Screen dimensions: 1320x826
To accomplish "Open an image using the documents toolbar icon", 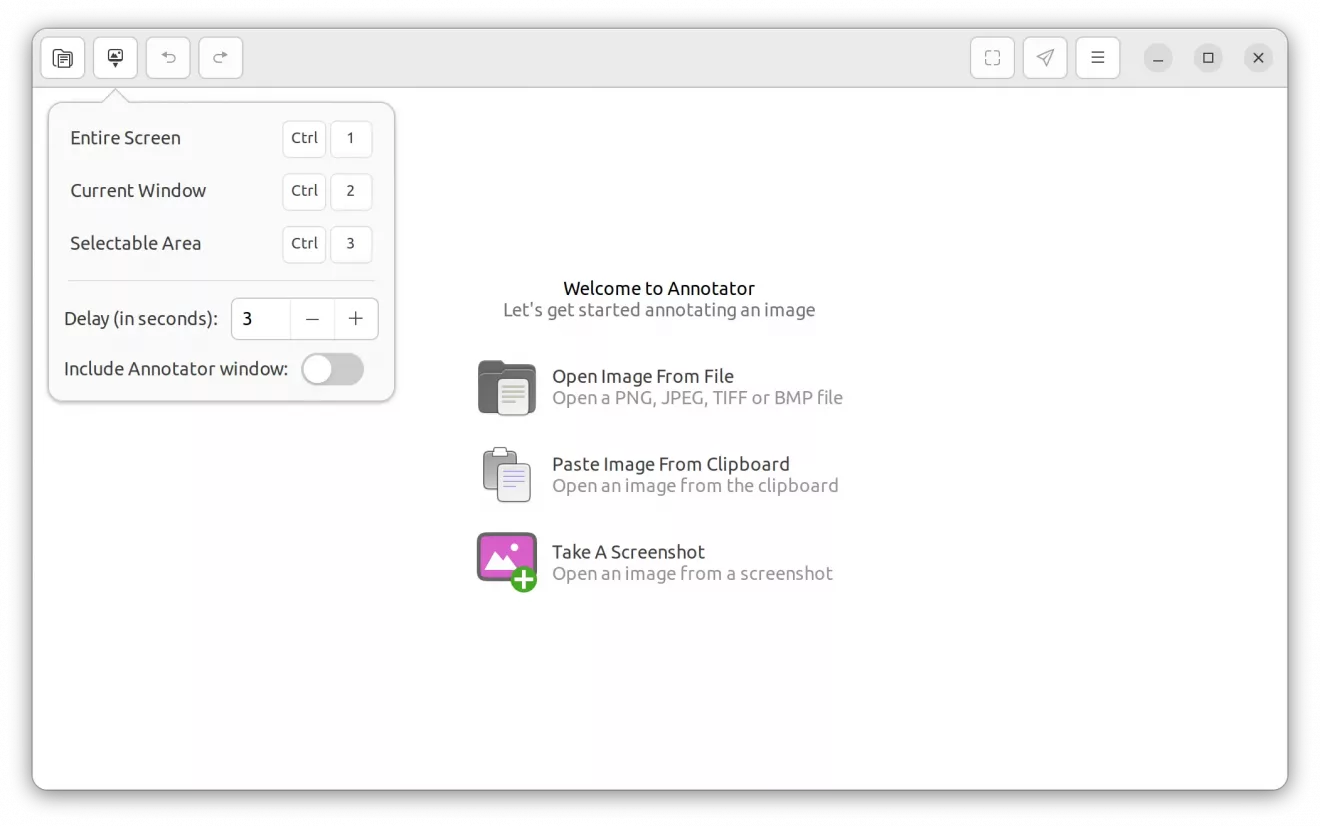I will (x=62, y=58).
